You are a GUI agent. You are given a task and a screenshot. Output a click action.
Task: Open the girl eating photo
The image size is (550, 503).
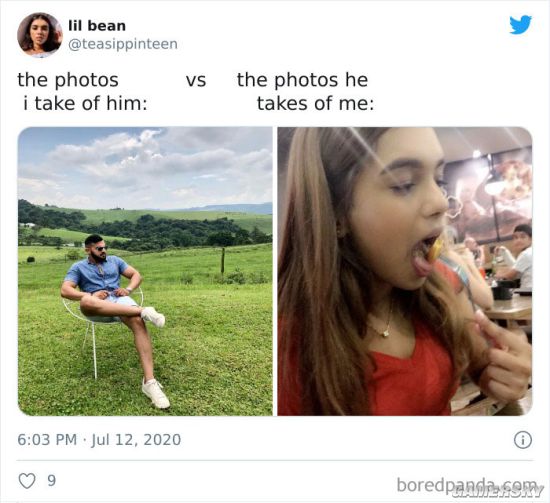pyautogui.click(x=405, y=271)
